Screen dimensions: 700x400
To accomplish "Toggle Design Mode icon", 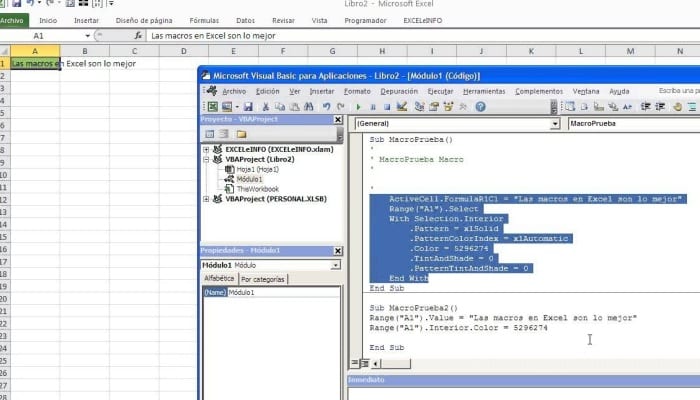I will click(x=402, y=107).
